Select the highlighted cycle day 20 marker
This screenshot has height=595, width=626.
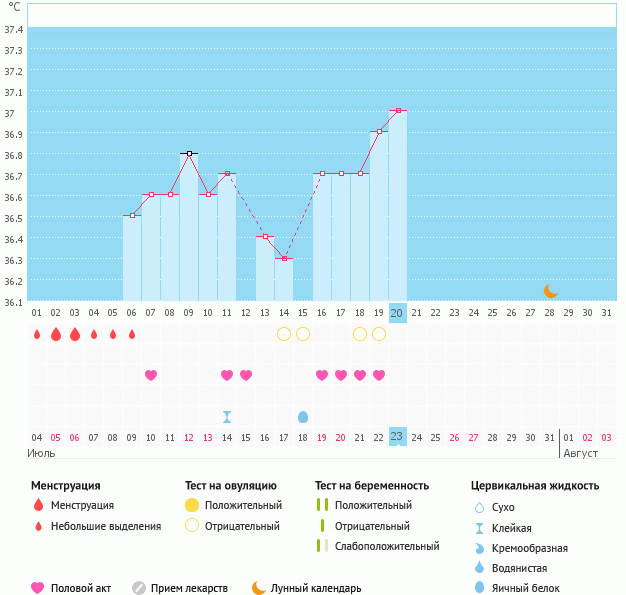pos(398,313)
